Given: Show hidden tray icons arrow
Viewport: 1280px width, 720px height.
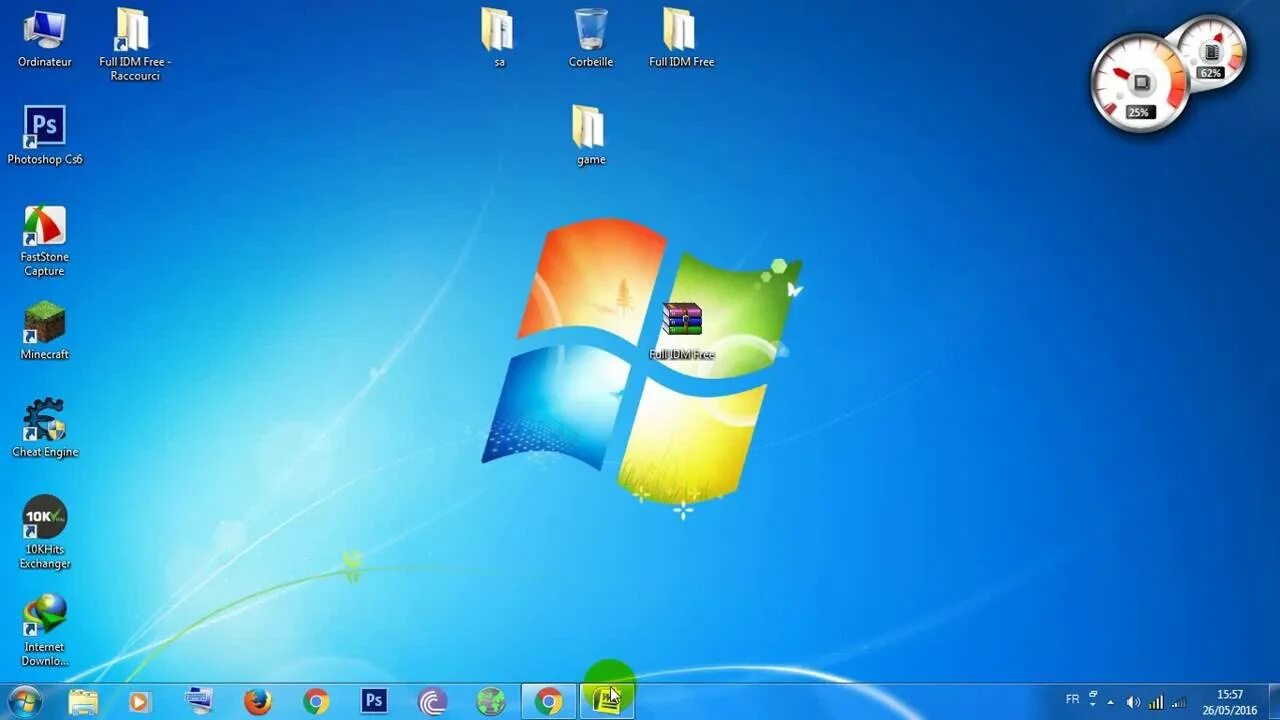Looking at the screenshot, I should pos(1110,703).
